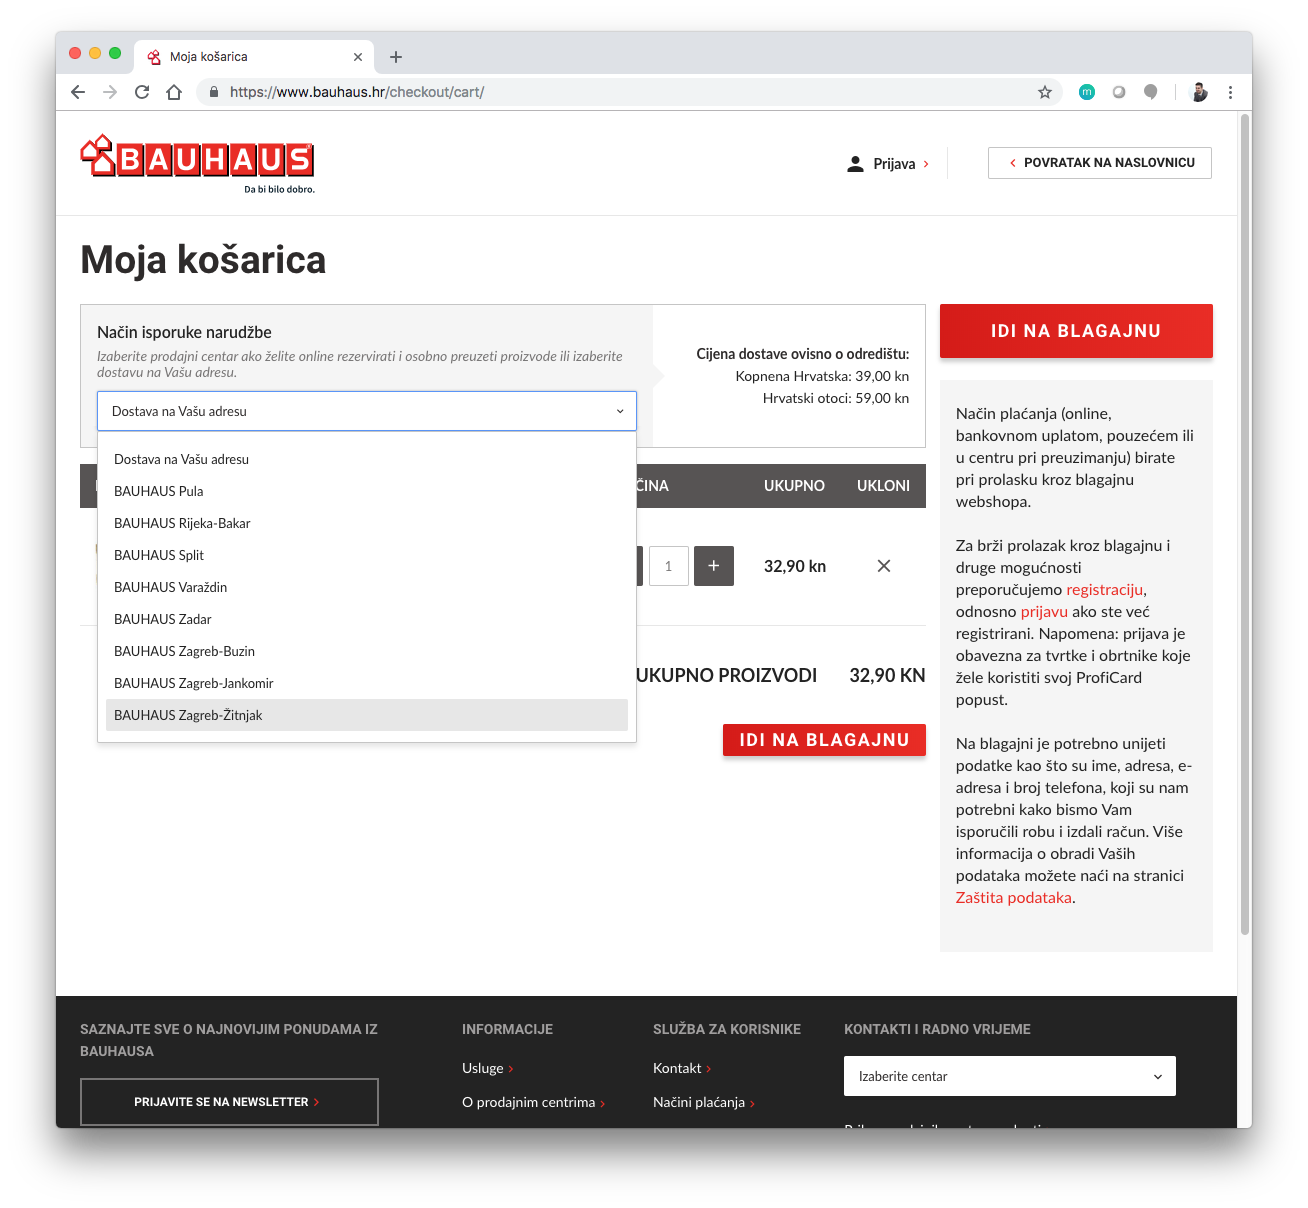Remove the product with the X icon
The height and width of the screenshot is (1208, 1308).
pyautogui.click(x=883, y=566)
